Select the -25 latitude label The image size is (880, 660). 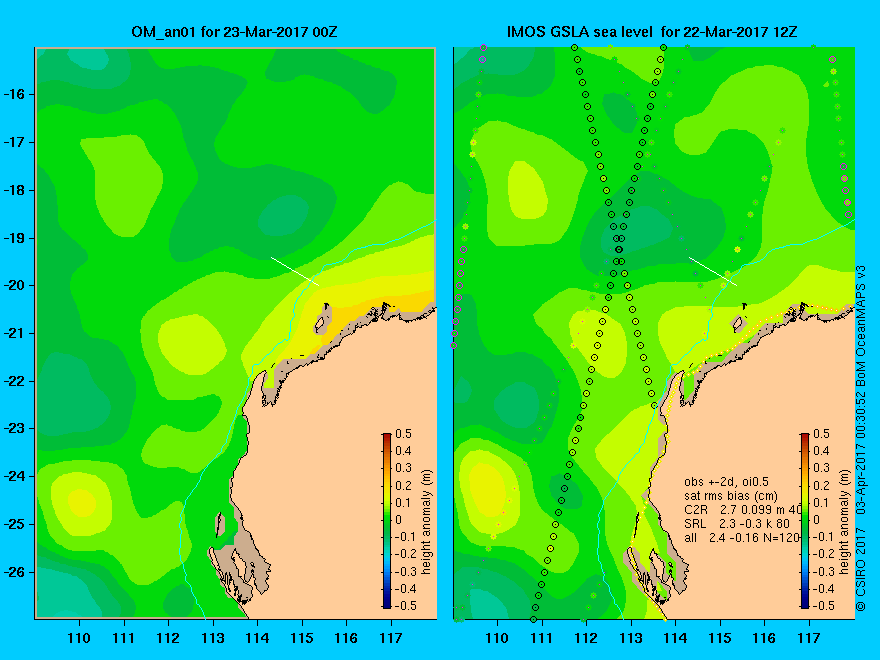13,524
